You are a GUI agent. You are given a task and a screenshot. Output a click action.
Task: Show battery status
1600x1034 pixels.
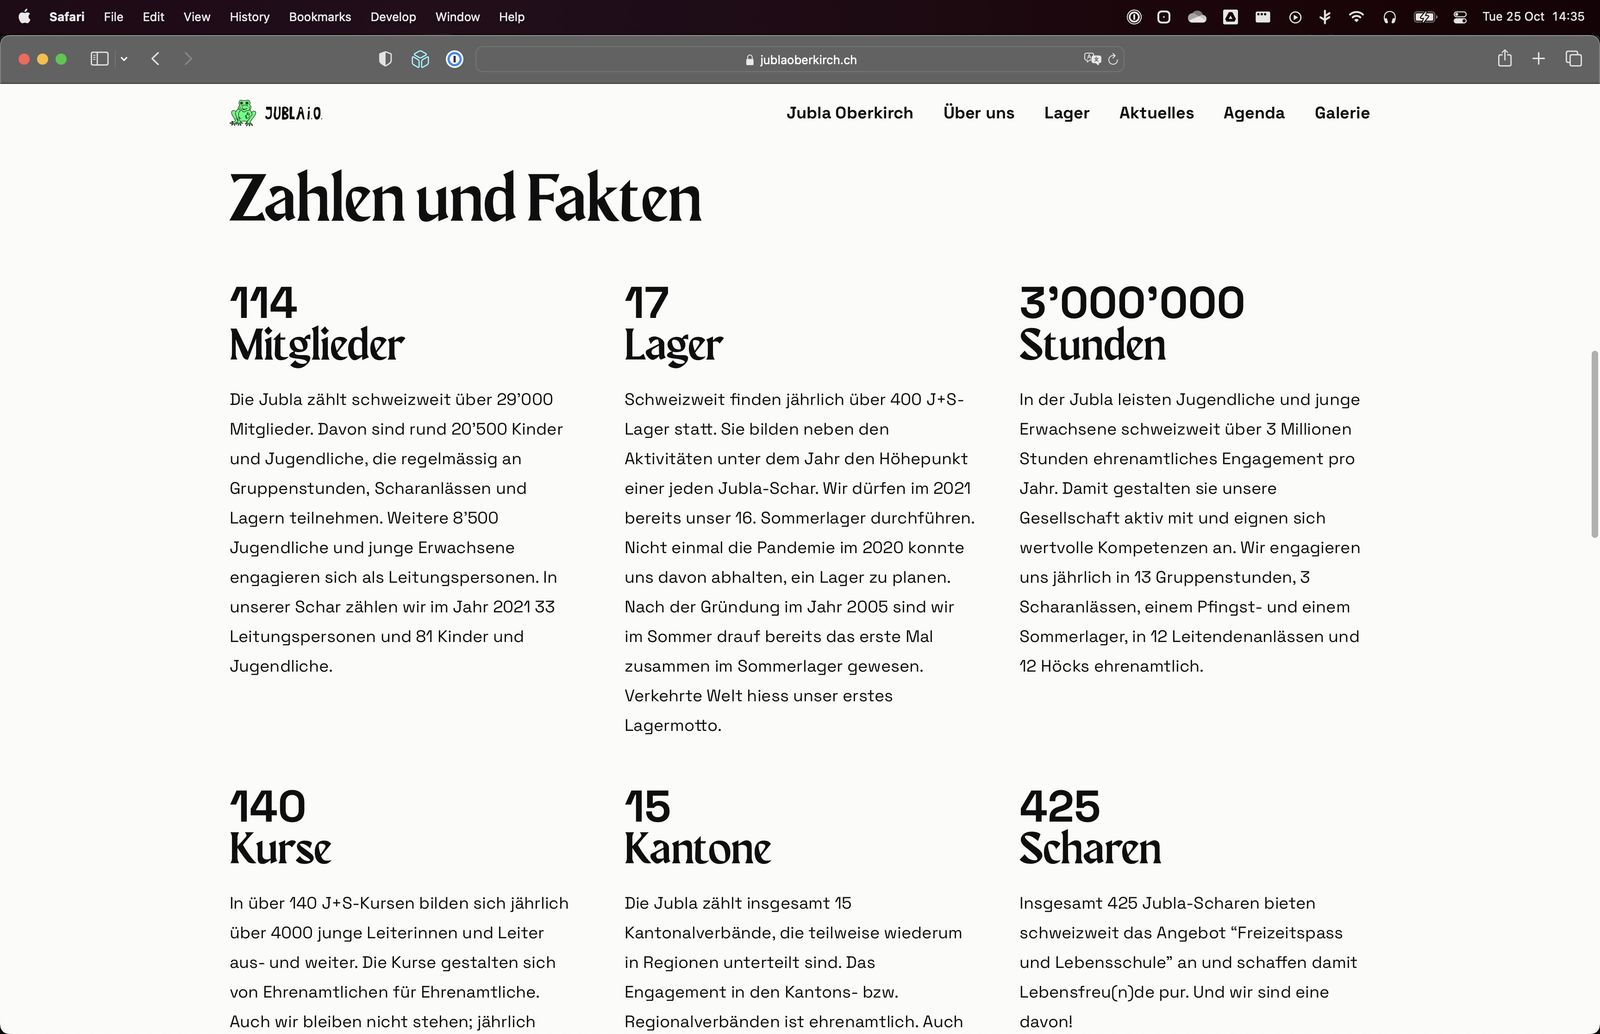(x=1425, y=16)
